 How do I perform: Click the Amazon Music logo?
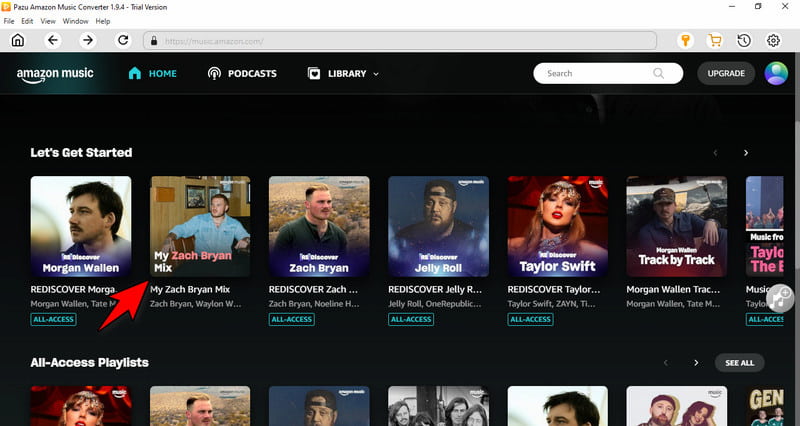point(55,74)
